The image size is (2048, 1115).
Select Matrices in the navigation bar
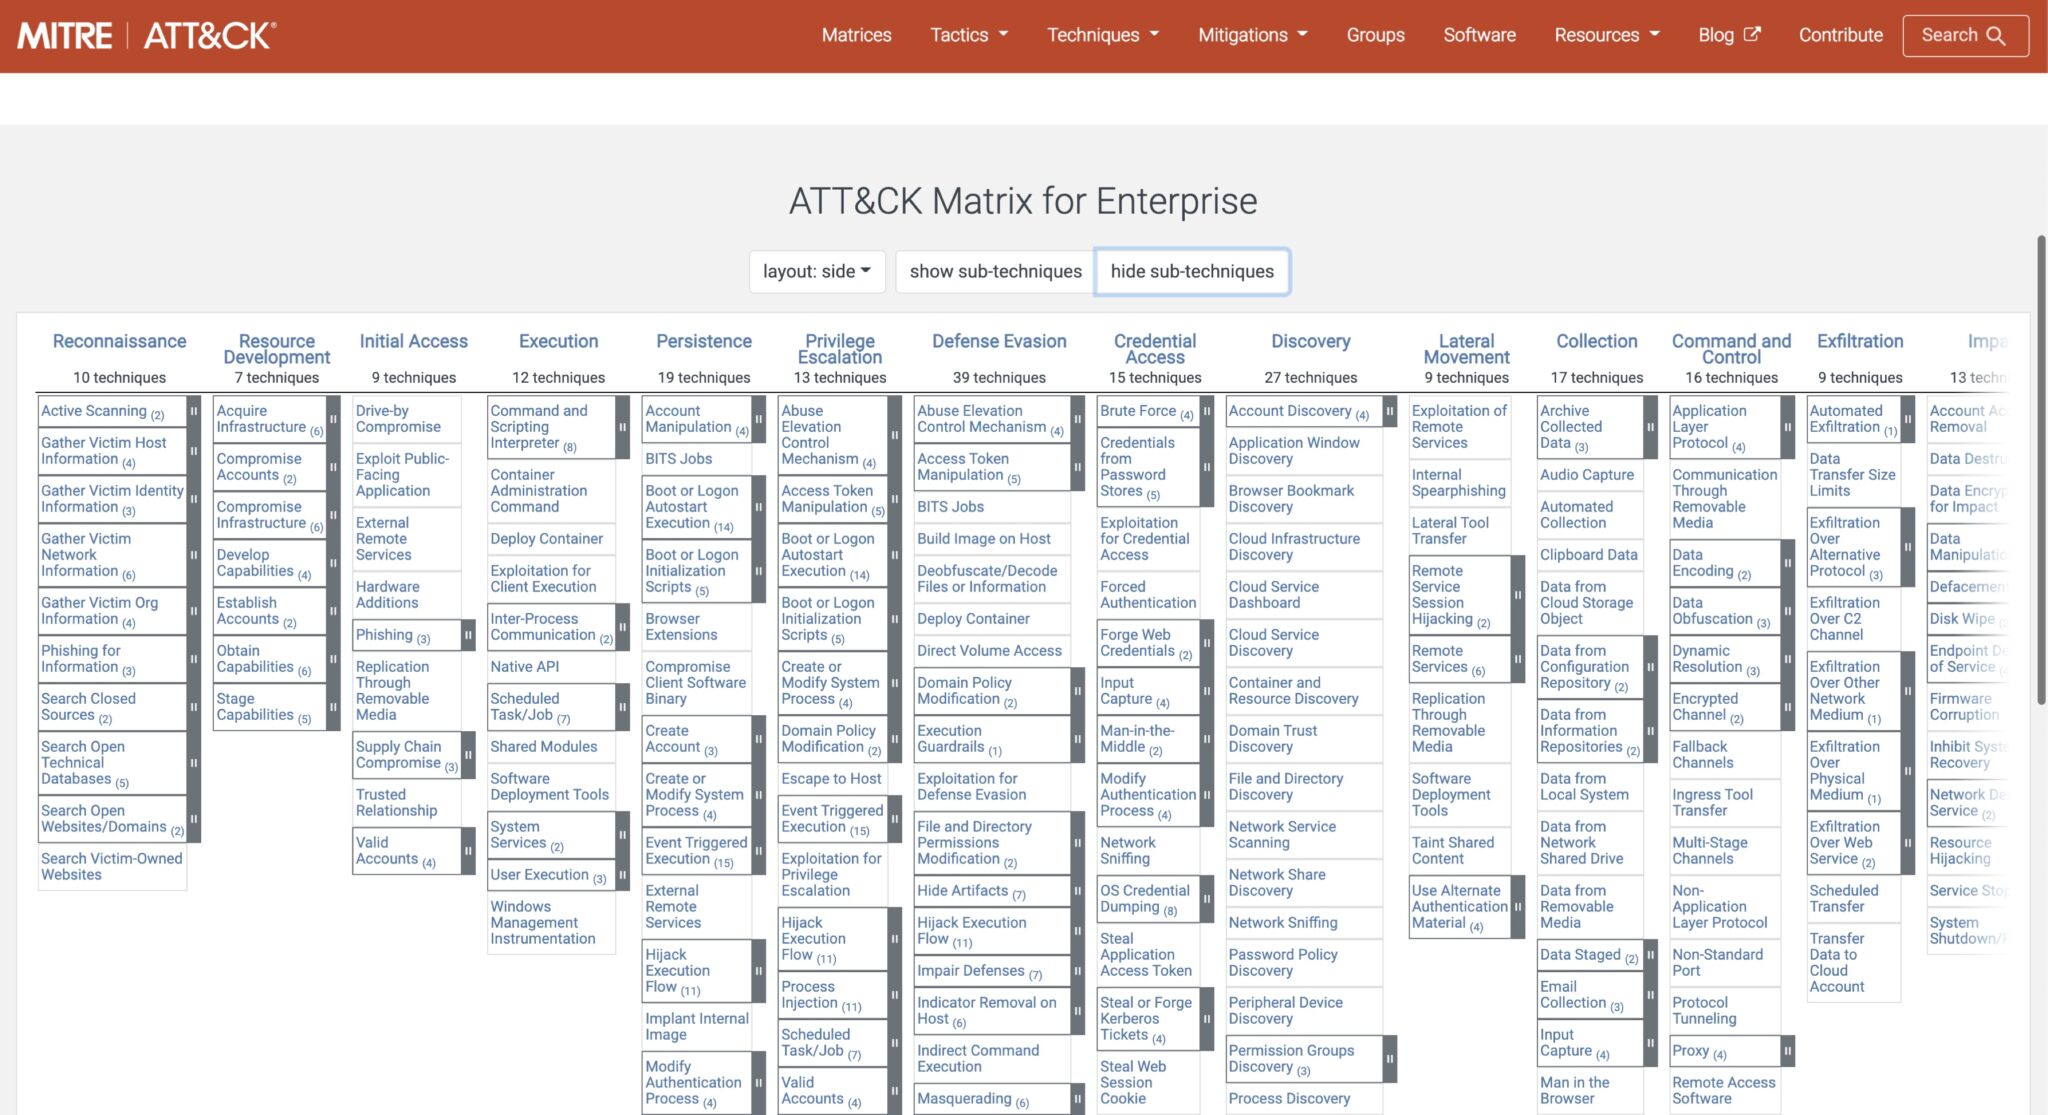[x=856, y=34]
